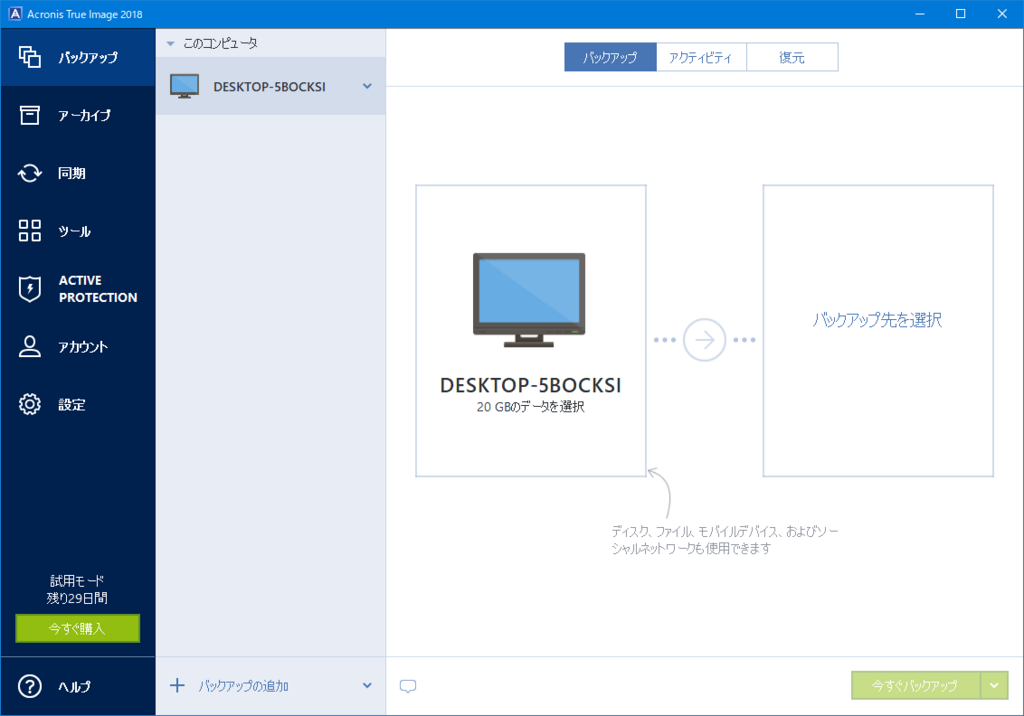Viewport: 1024px width, 716px height.
Task: Open the バックアップ section in sidebar
Action: click(78, 57)
